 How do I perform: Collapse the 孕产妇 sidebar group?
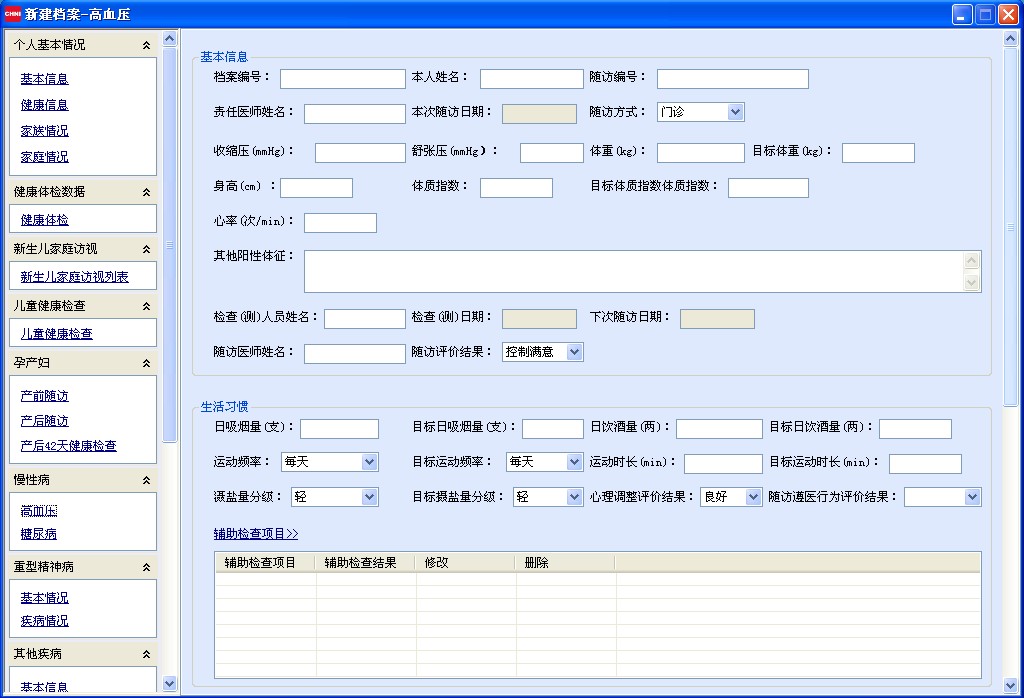click(146, 363)
